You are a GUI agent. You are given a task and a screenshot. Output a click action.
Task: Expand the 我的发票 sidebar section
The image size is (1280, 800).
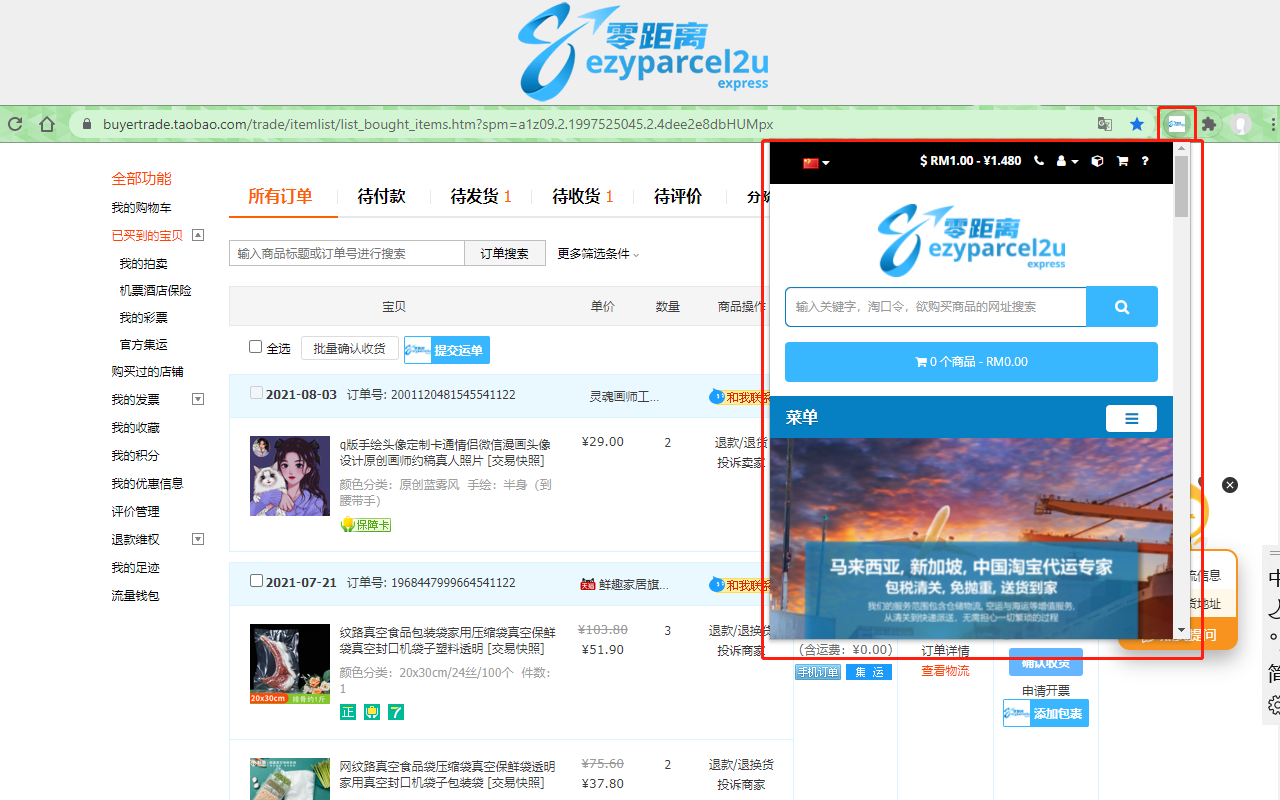(198, 399)
